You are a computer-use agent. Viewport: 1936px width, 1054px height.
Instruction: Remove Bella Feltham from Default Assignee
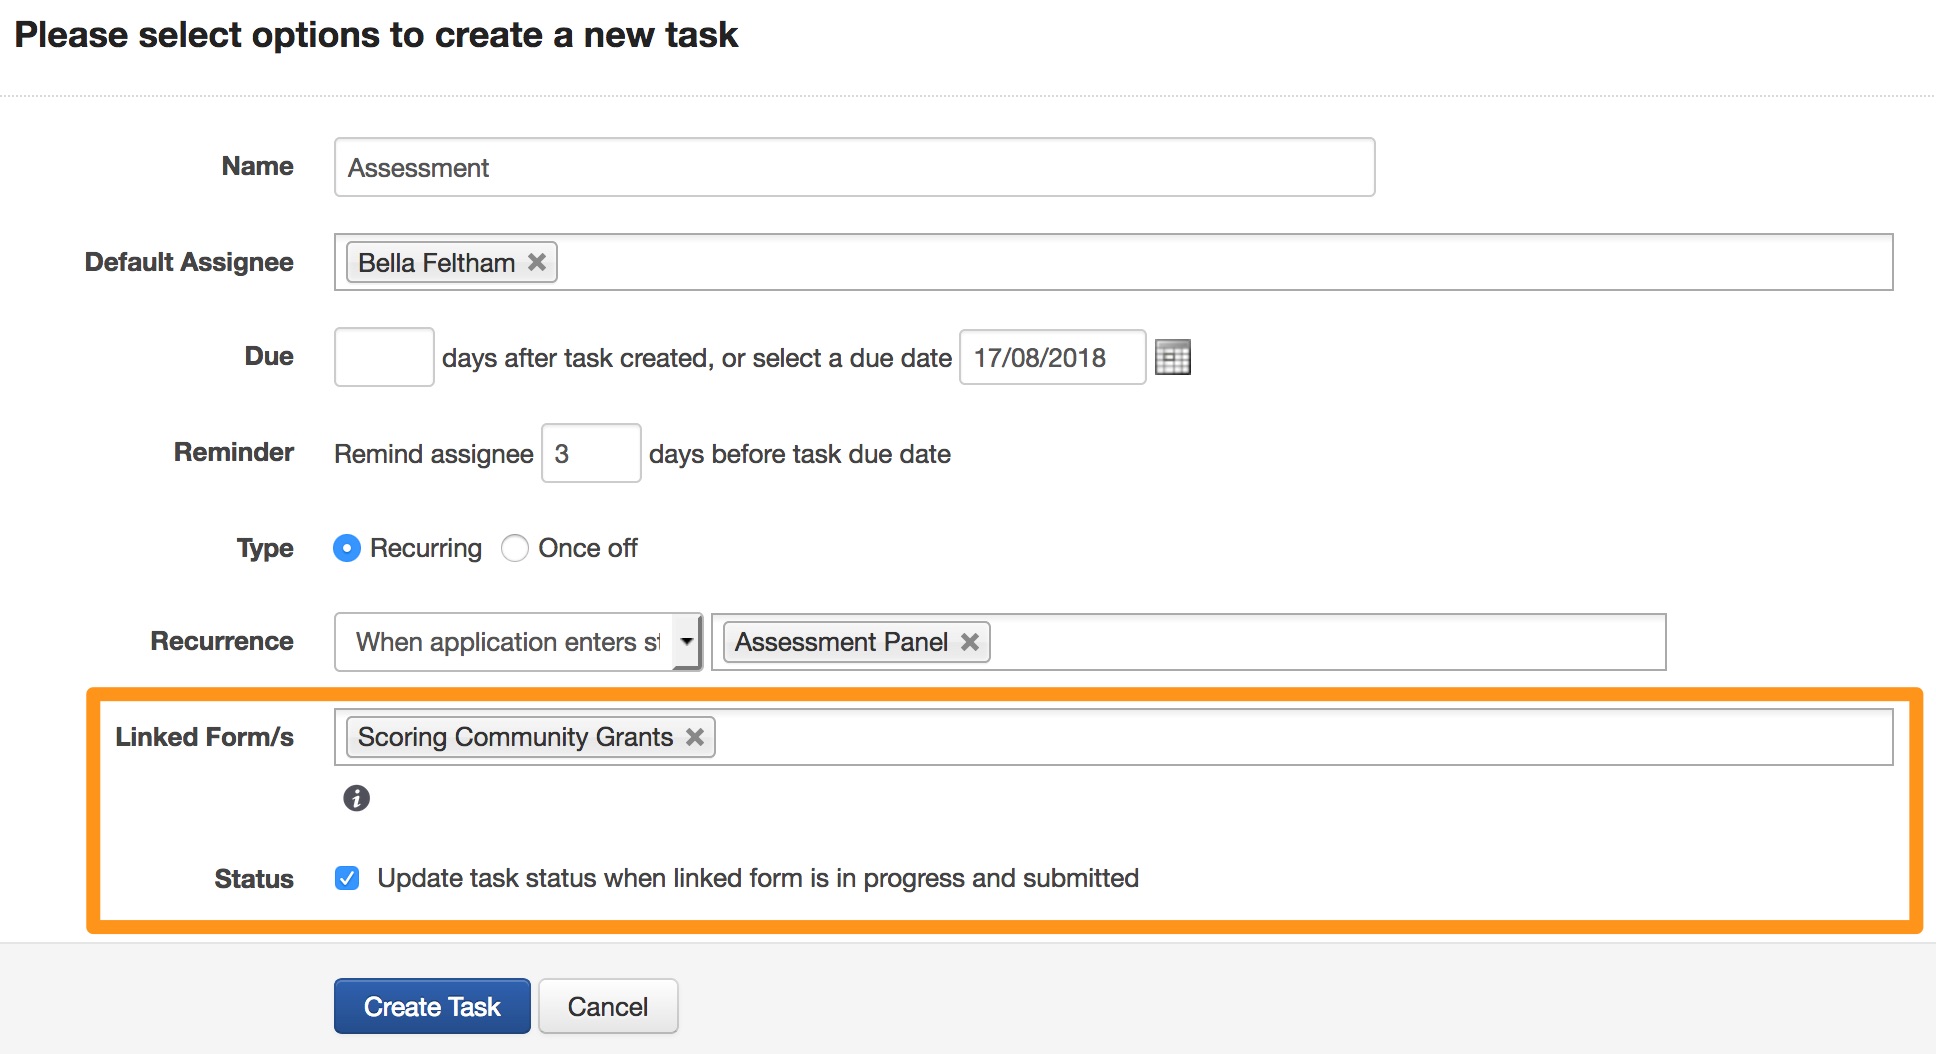[x=537, y=262]
